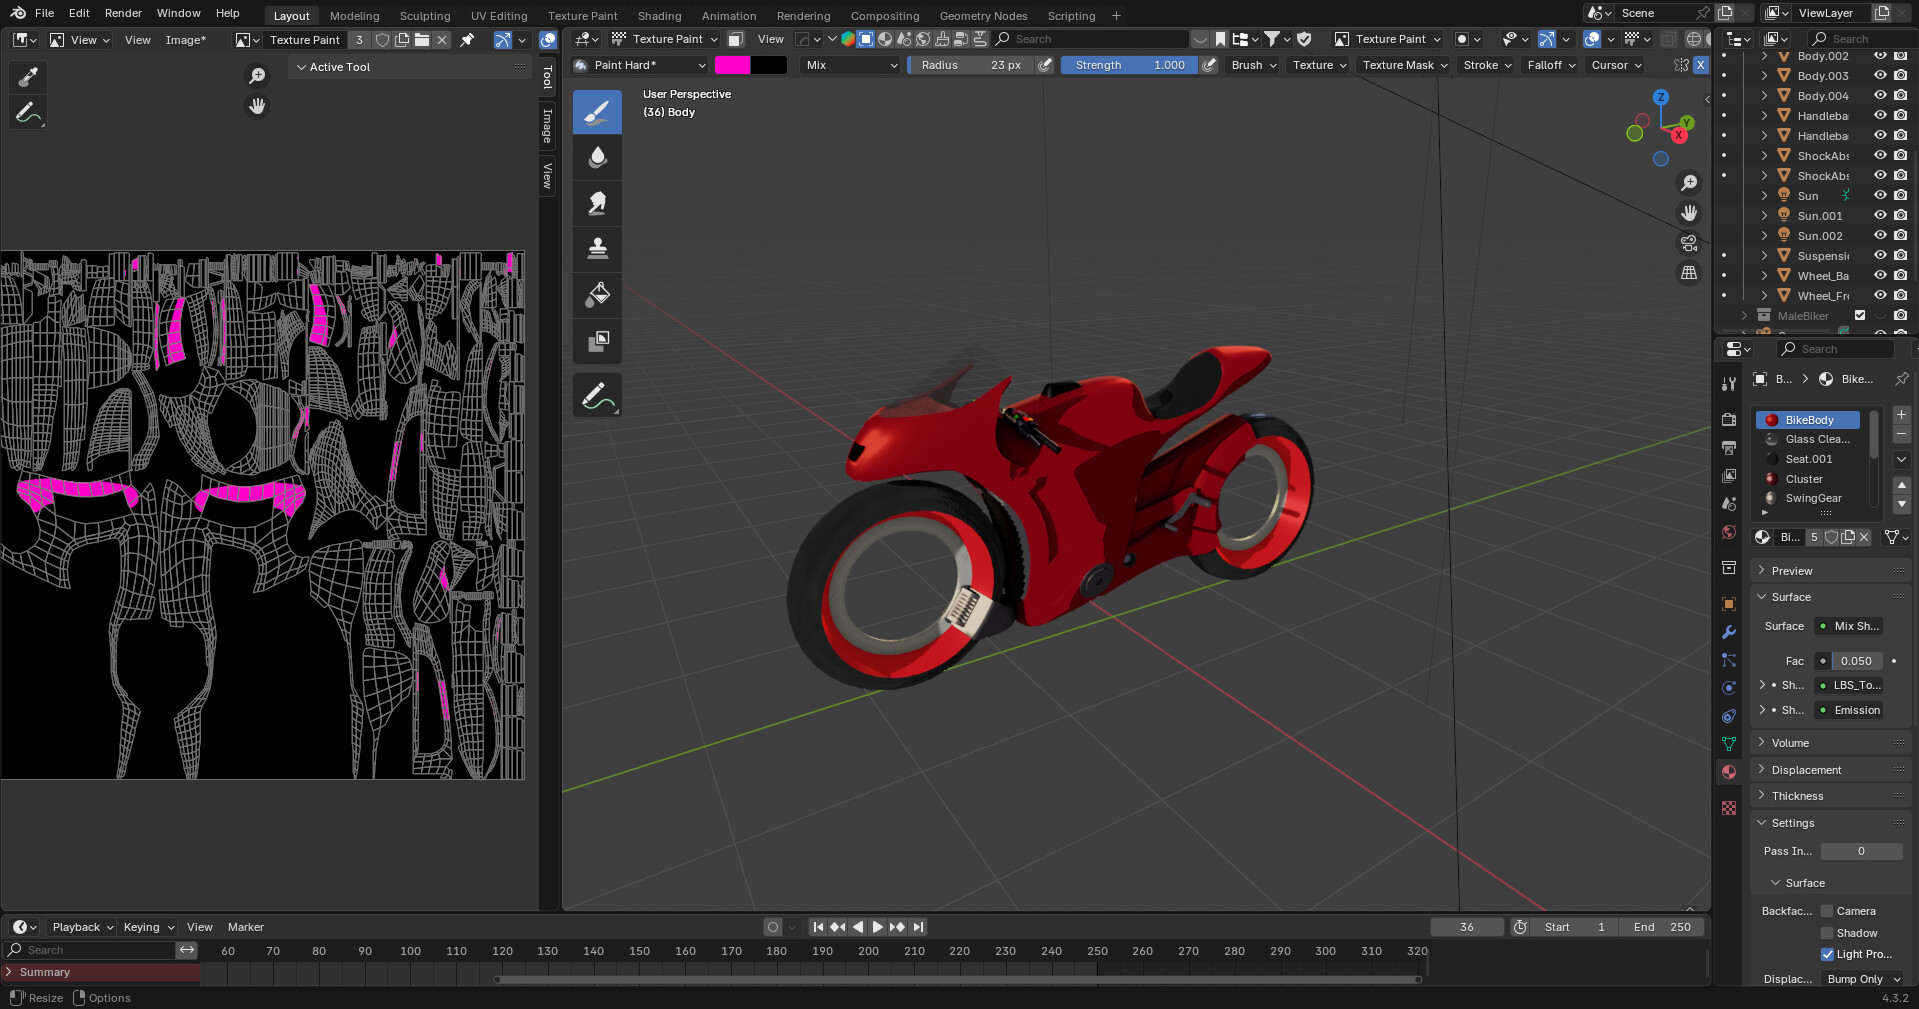Open the Render menu
This screenshot has height=1009, width=1919.
click(123, 13)
